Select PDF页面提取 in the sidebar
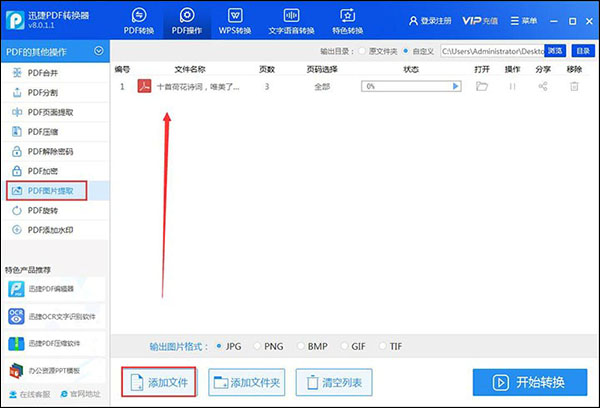Viewport: 600px width, 408px height. [x=55, y=112]
